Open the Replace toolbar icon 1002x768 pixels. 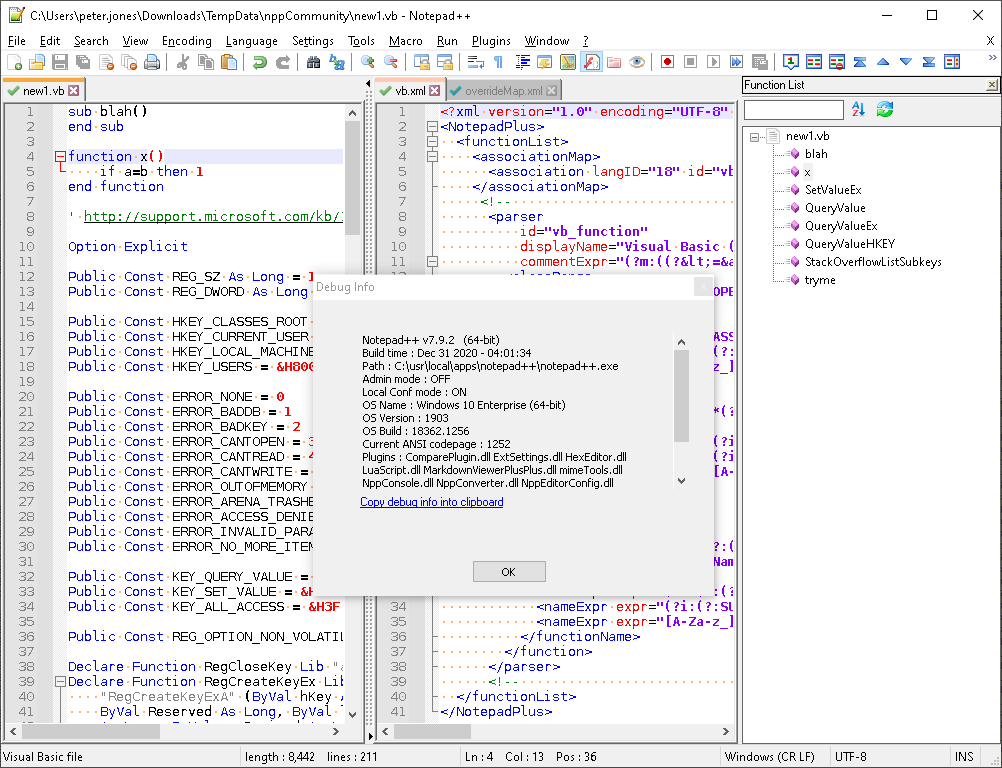[x=336, y=62]
